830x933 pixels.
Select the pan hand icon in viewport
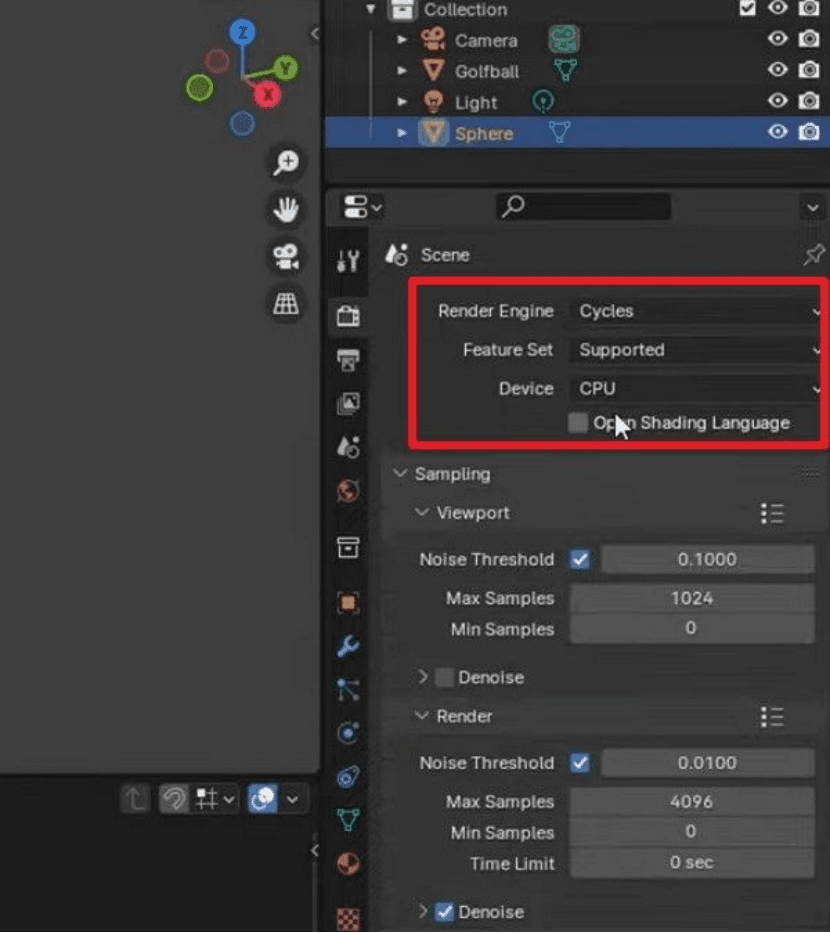286,209
